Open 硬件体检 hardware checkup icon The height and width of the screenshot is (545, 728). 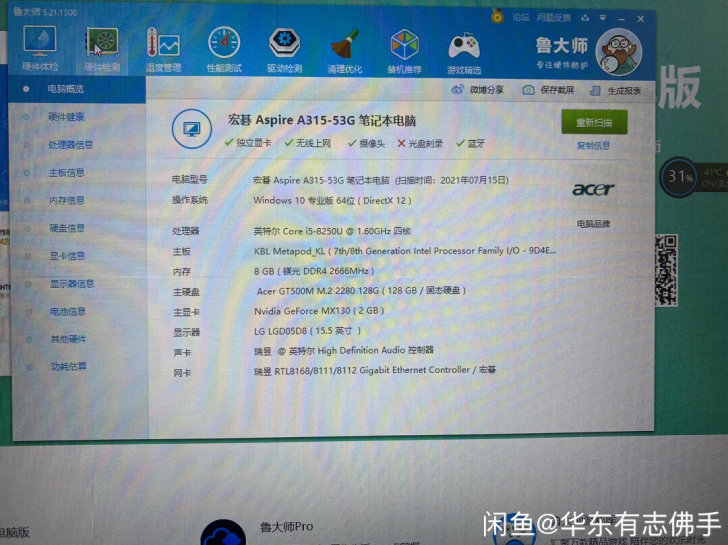point(40,48)
